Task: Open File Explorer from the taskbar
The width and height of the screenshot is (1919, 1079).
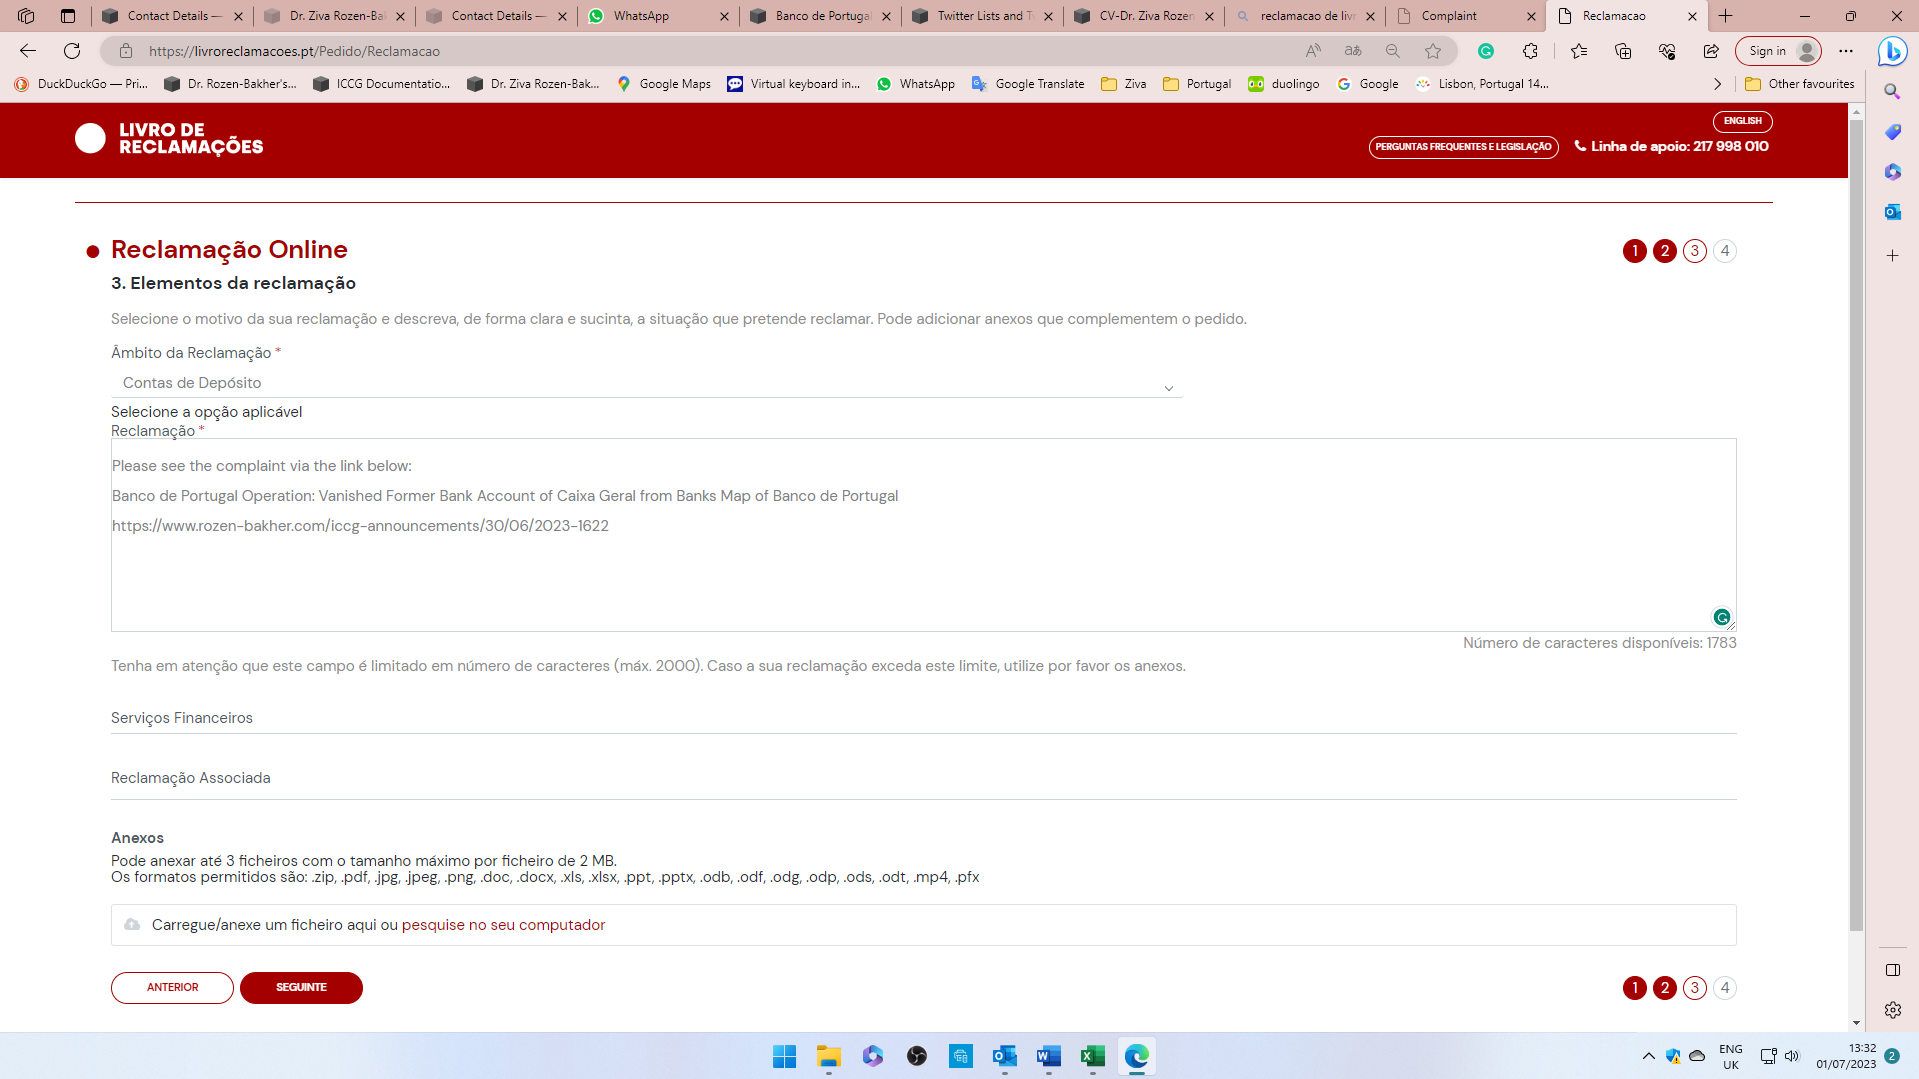Action: [x=828, y=1056]
